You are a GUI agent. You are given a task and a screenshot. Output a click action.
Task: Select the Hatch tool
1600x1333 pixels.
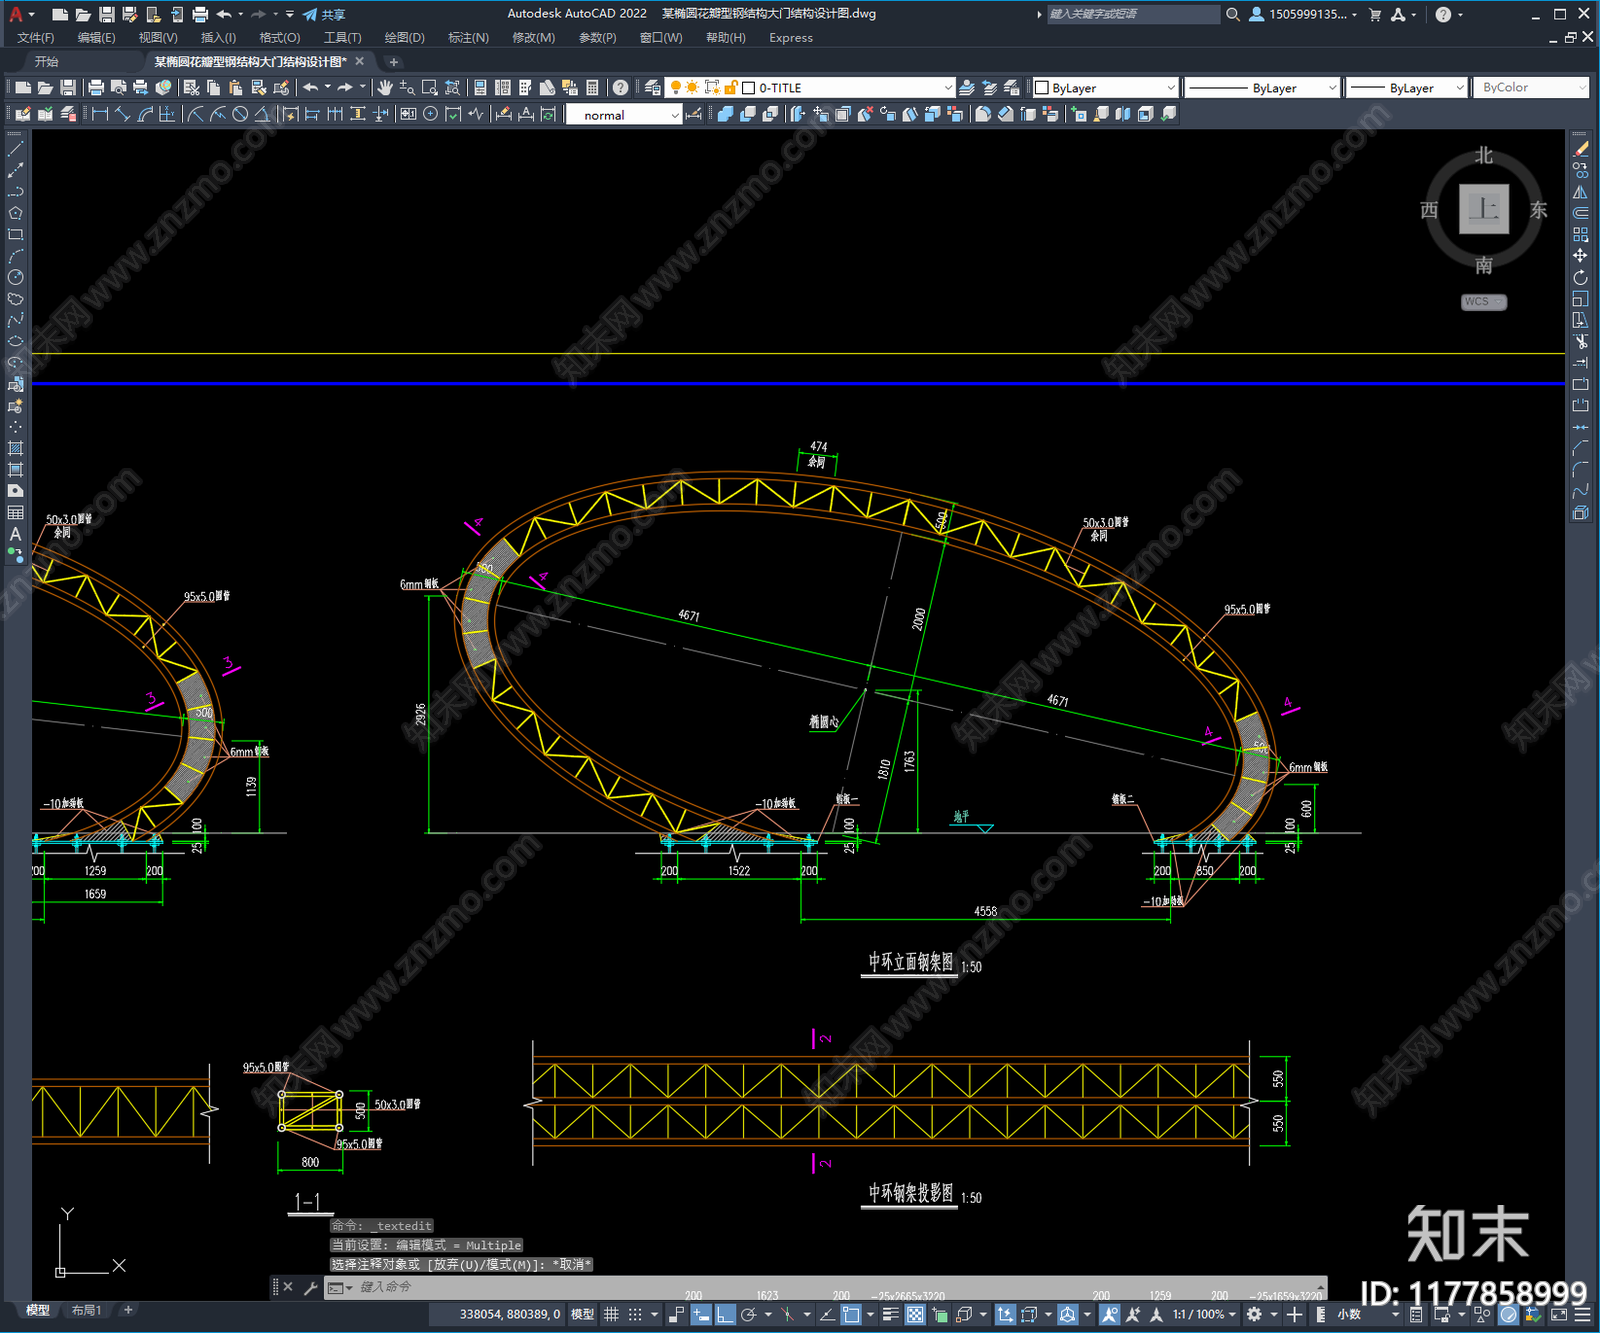click(15, 449)
